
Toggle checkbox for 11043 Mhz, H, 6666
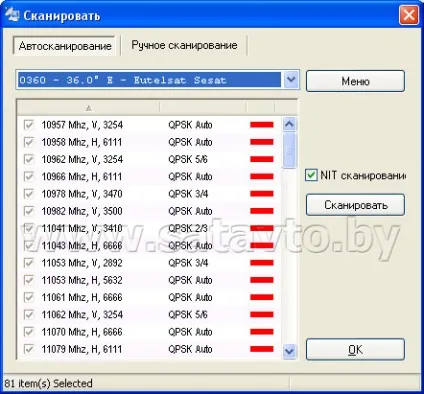click(x=29, y=246)
